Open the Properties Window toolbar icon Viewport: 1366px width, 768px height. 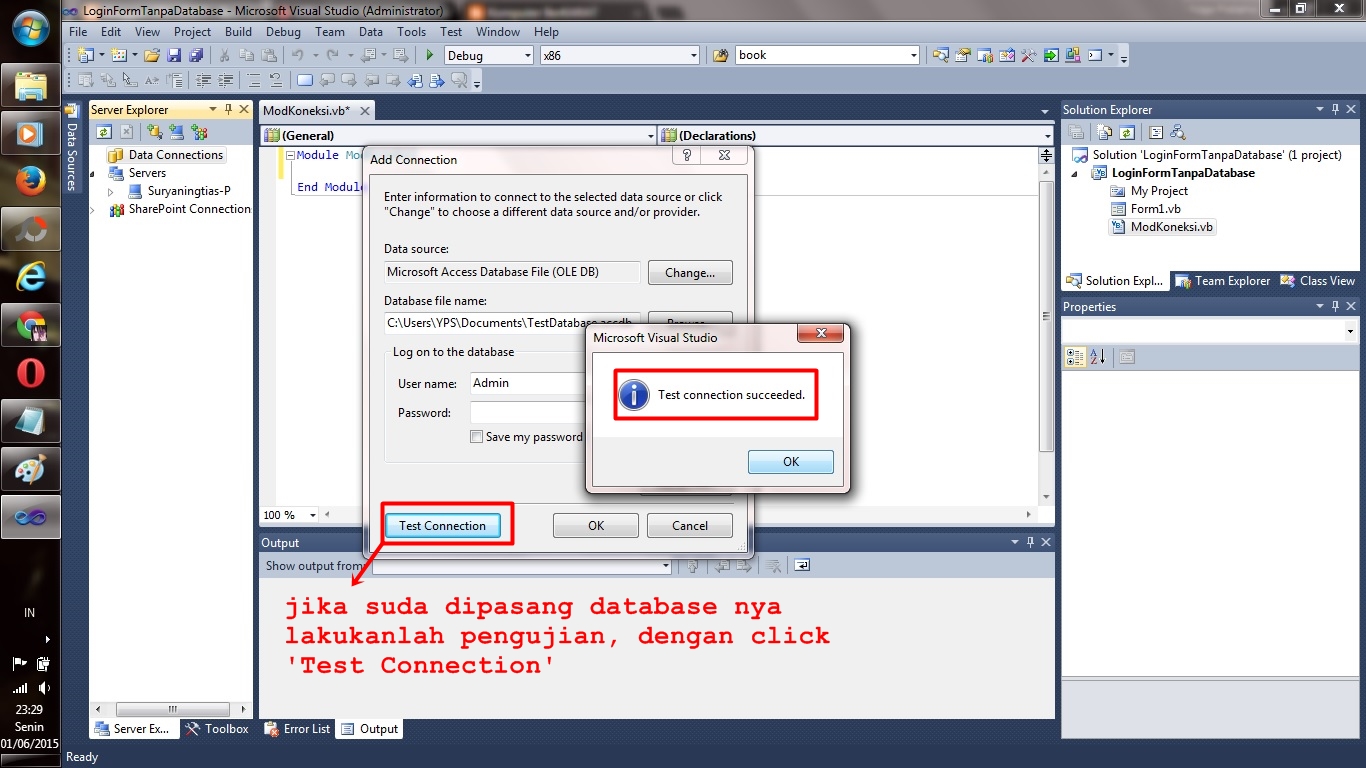(x=963, y=56)
